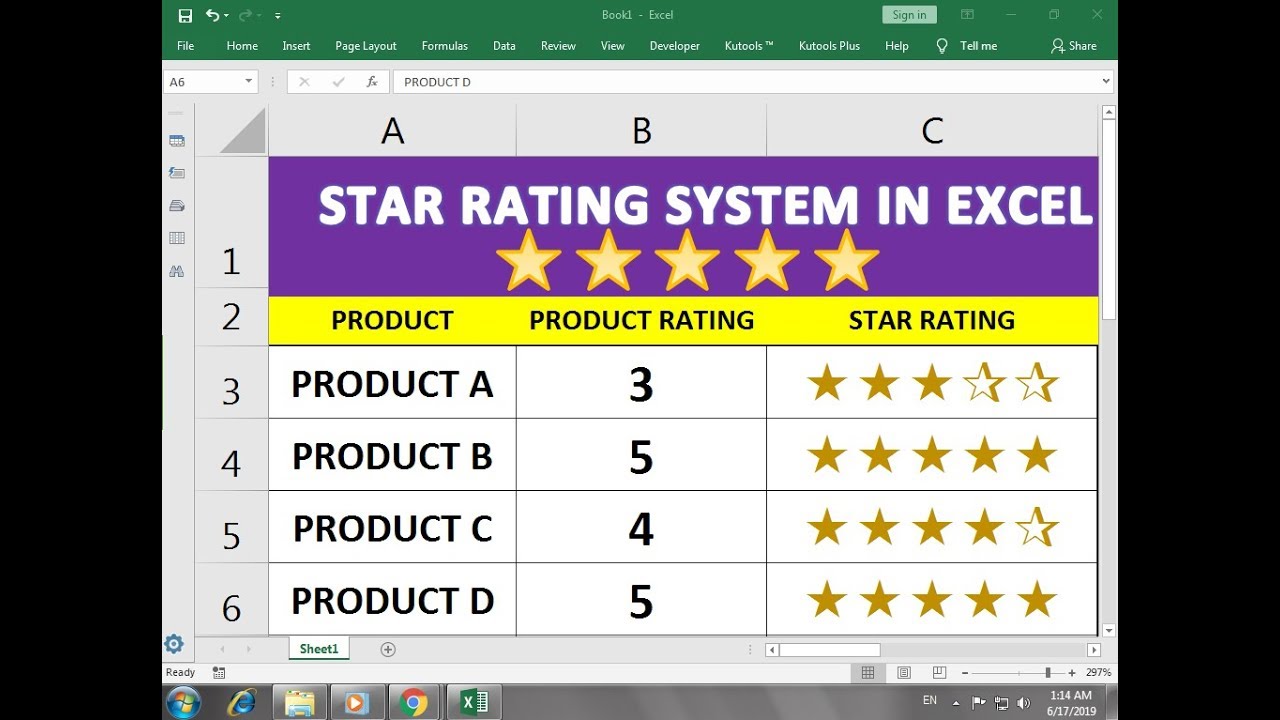Open the Windows Start menu
This screenshot has width=1280, height=720.
click(x=184, y=702)
